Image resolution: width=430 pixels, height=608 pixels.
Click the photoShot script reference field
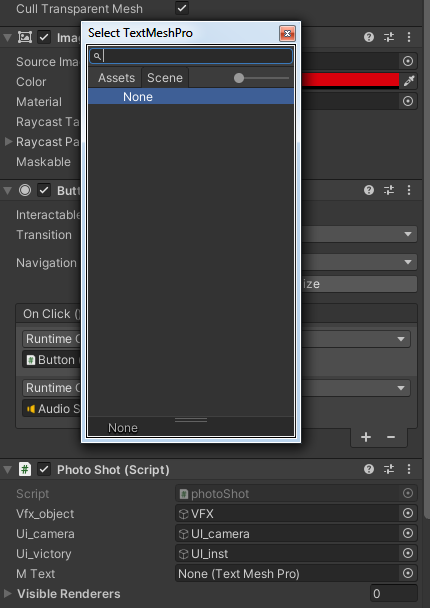point(287,494)
